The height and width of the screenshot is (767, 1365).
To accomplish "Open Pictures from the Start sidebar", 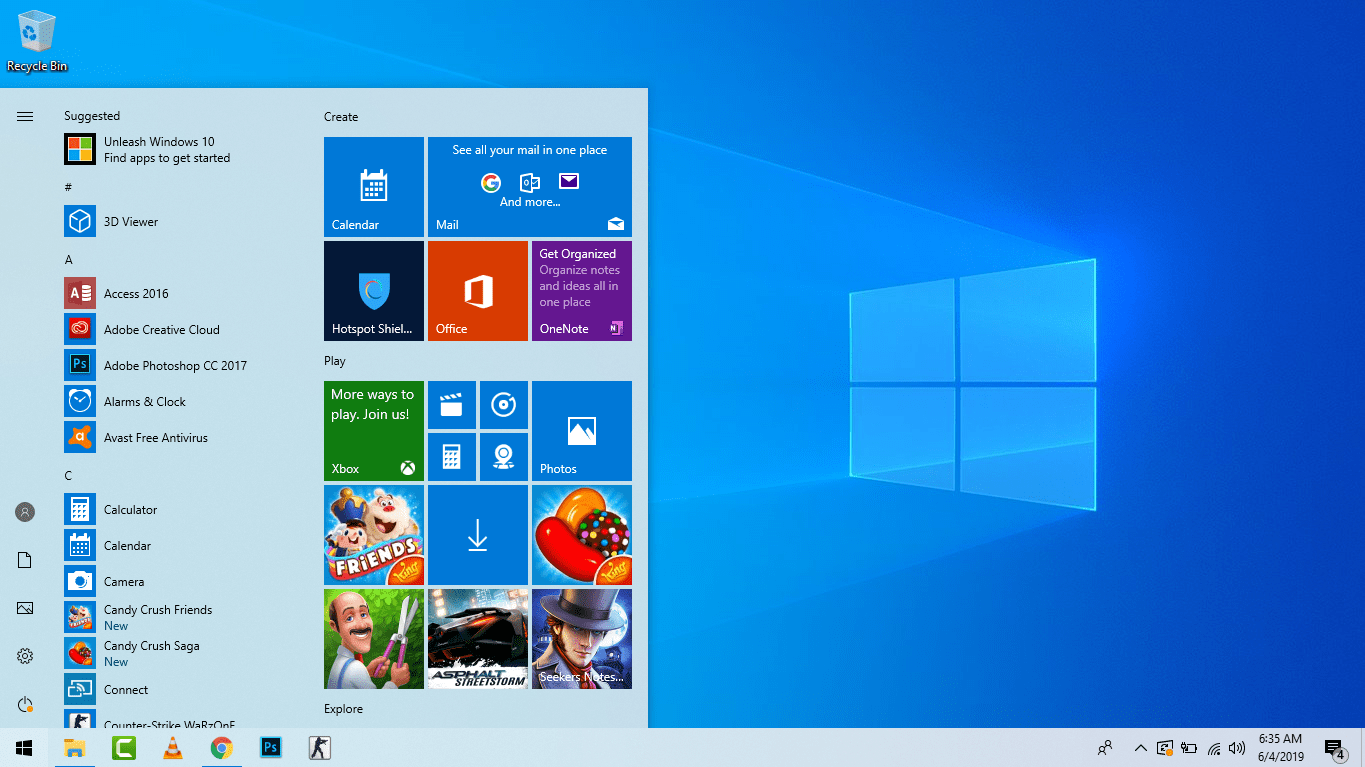I will [x=25, y=608].
